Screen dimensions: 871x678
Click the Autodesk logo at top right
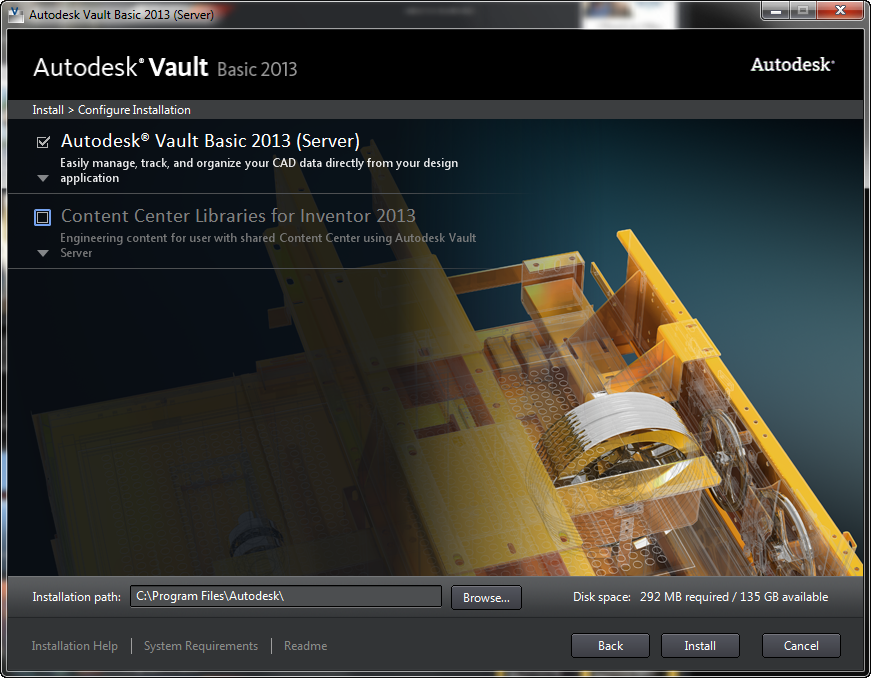[x=791, y=64]
